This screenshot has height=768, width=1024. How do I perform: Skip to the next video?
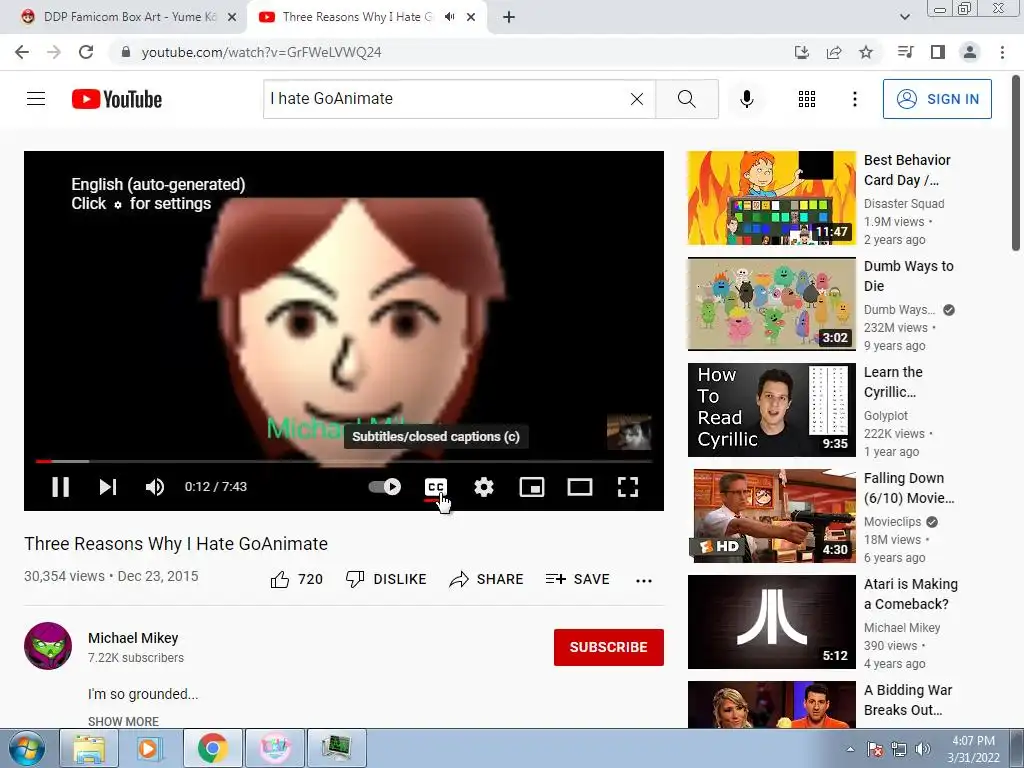(108, 487)
